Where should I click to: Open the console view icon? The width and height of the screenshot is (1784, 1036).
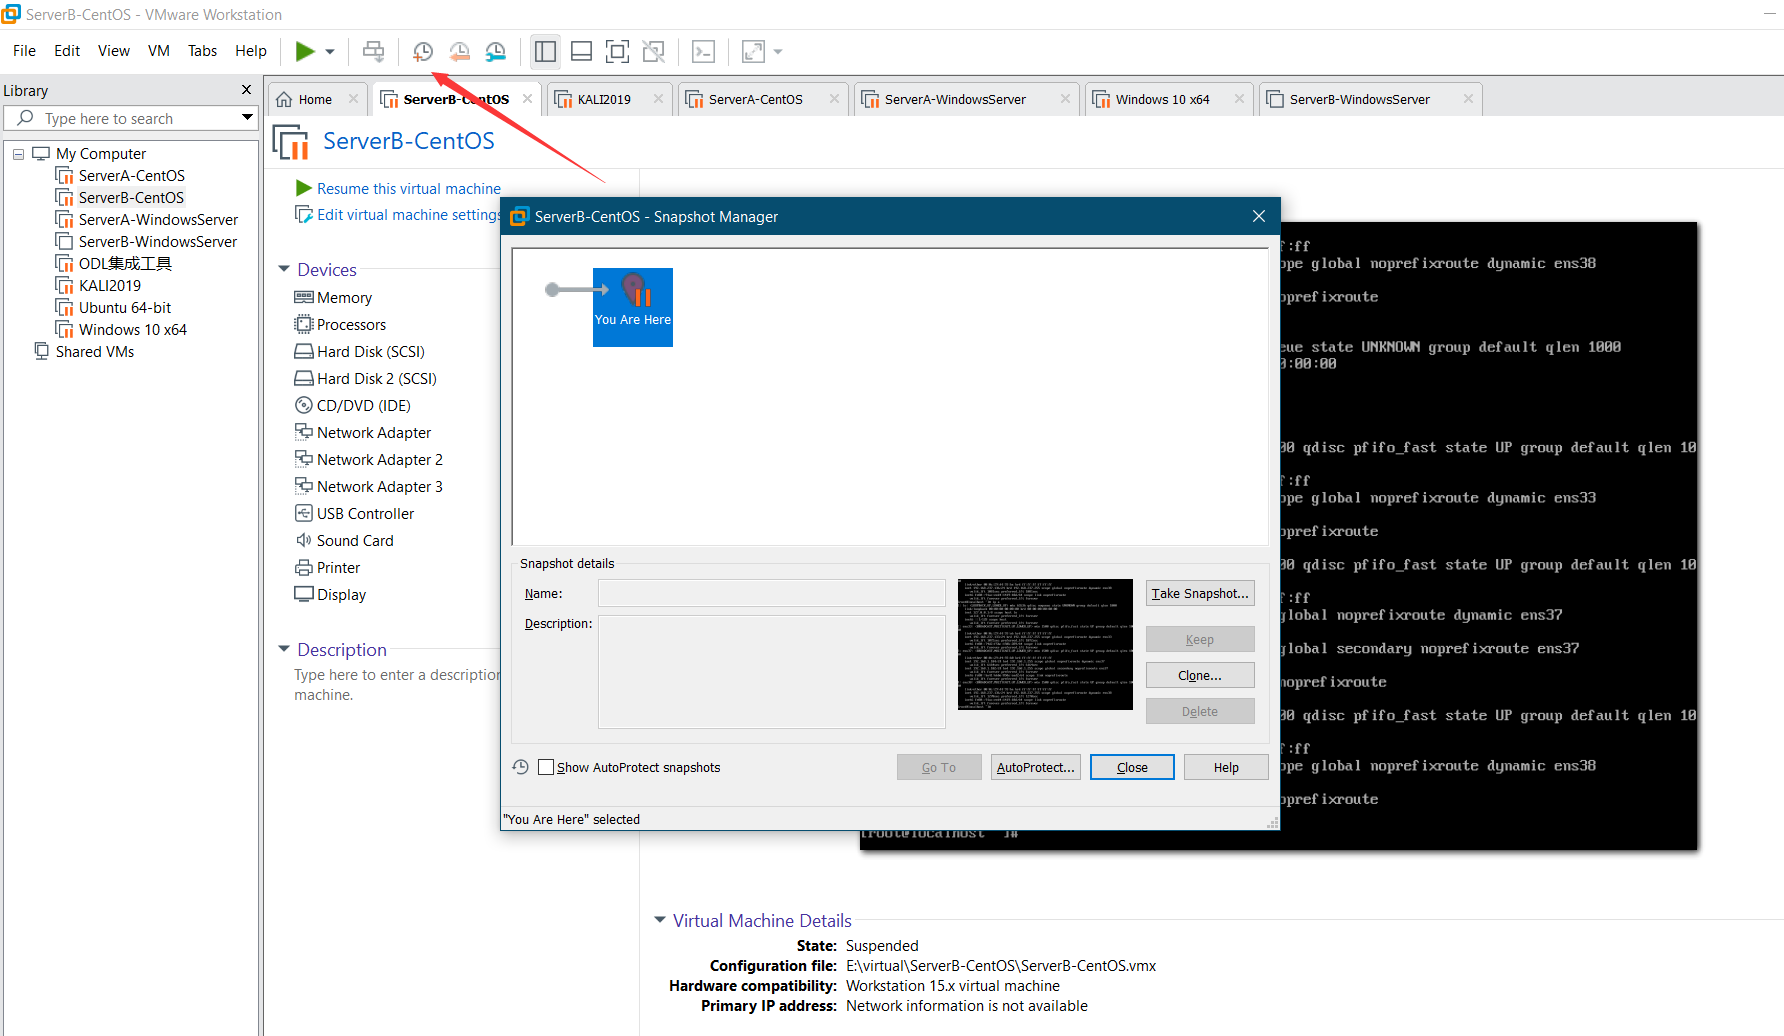pos(703,51)
